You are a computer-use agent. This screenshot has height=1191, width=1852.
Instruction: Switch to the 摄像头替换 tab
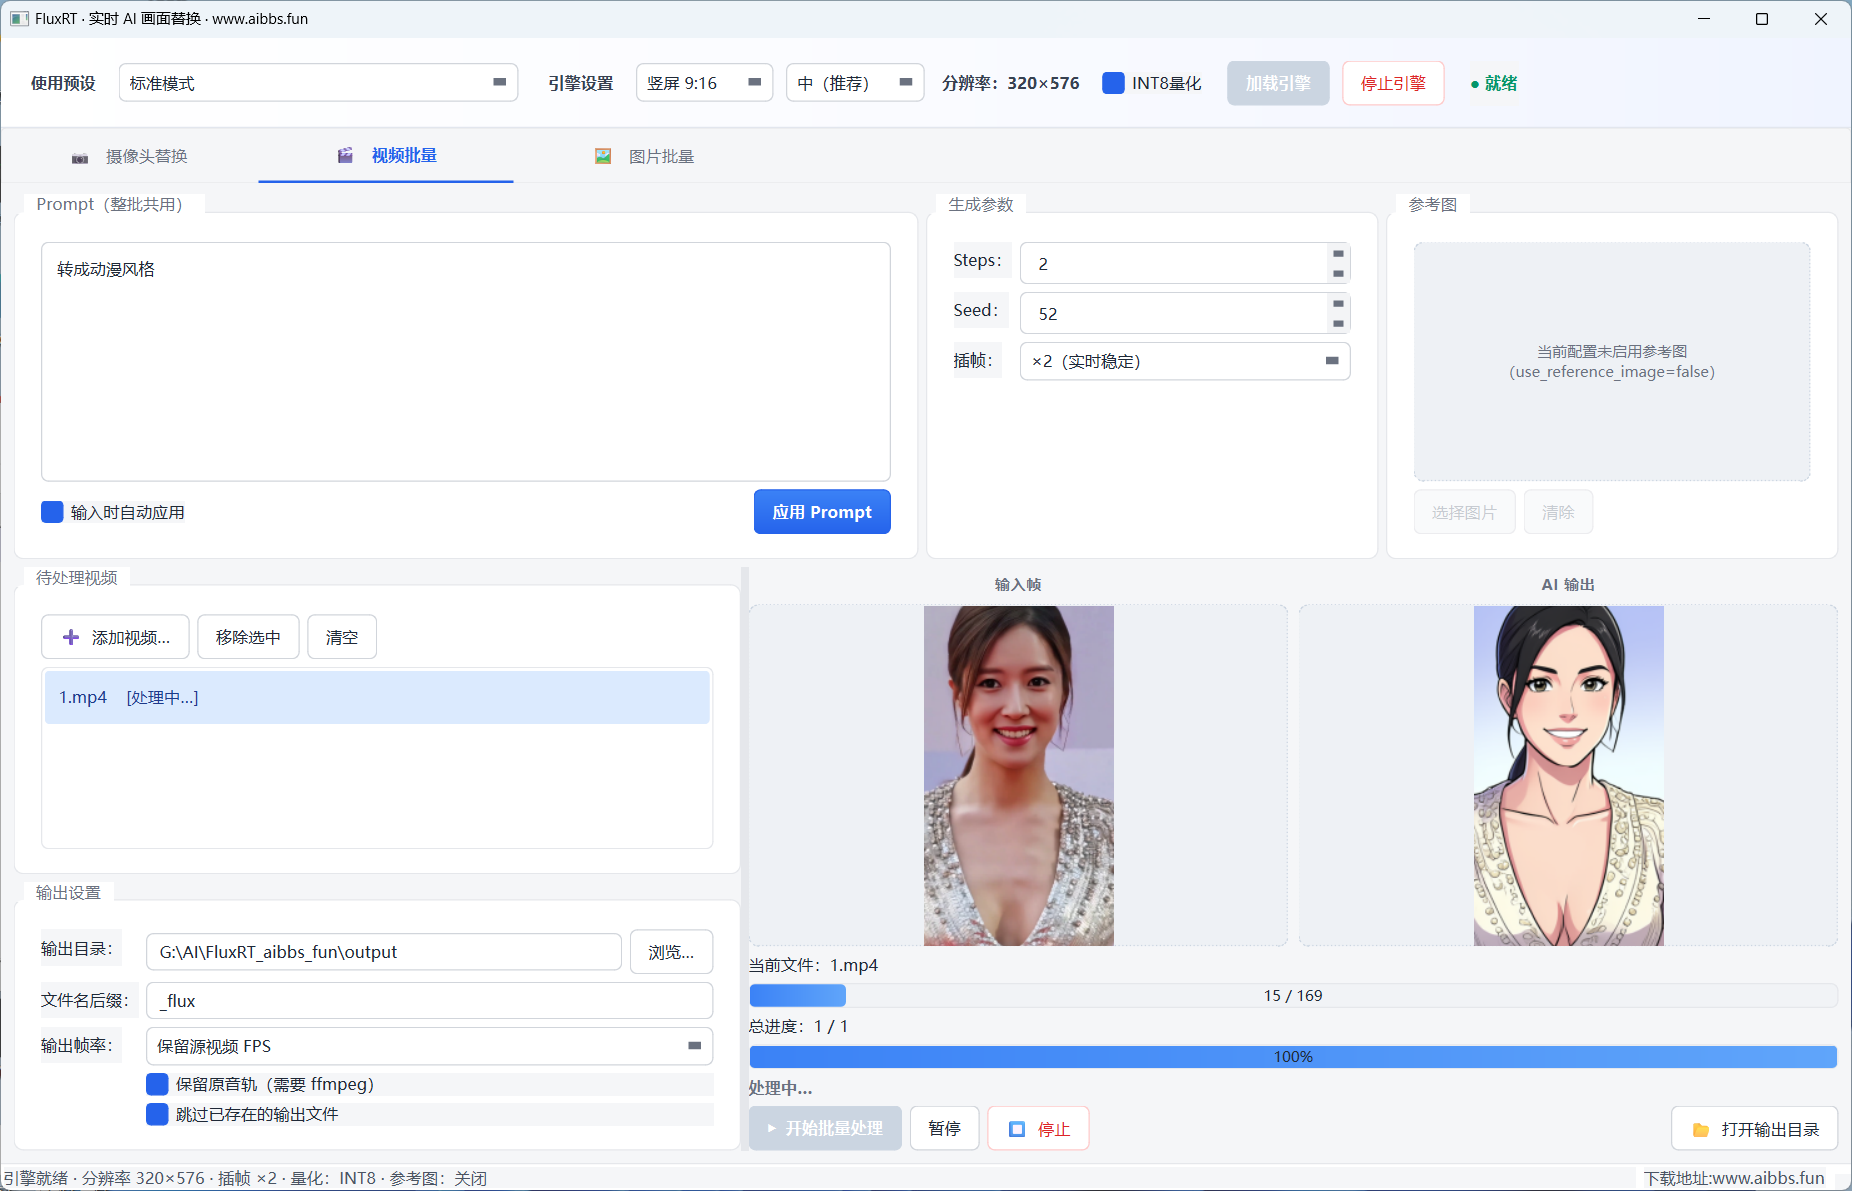tap(130, 156)
